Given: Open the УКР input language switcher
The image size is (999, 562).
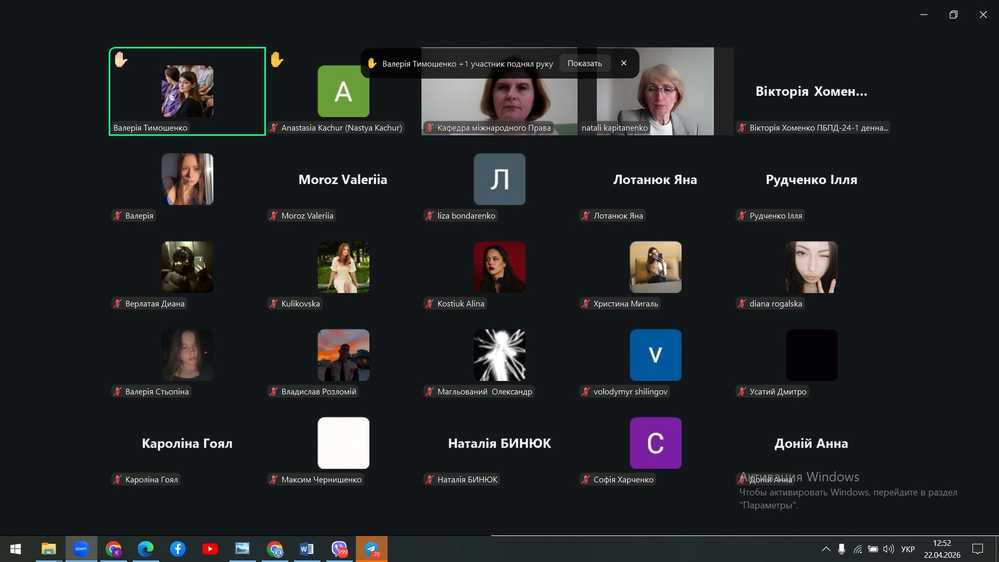Looking at the screenshot, I should pyautogui.click(x=908, y=549).
